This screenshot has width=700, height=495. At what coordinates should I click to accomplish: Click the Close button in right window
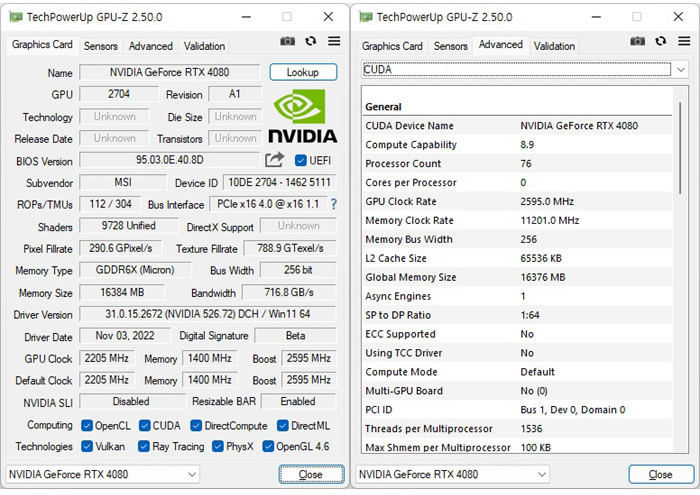click(x=661, y=474)
